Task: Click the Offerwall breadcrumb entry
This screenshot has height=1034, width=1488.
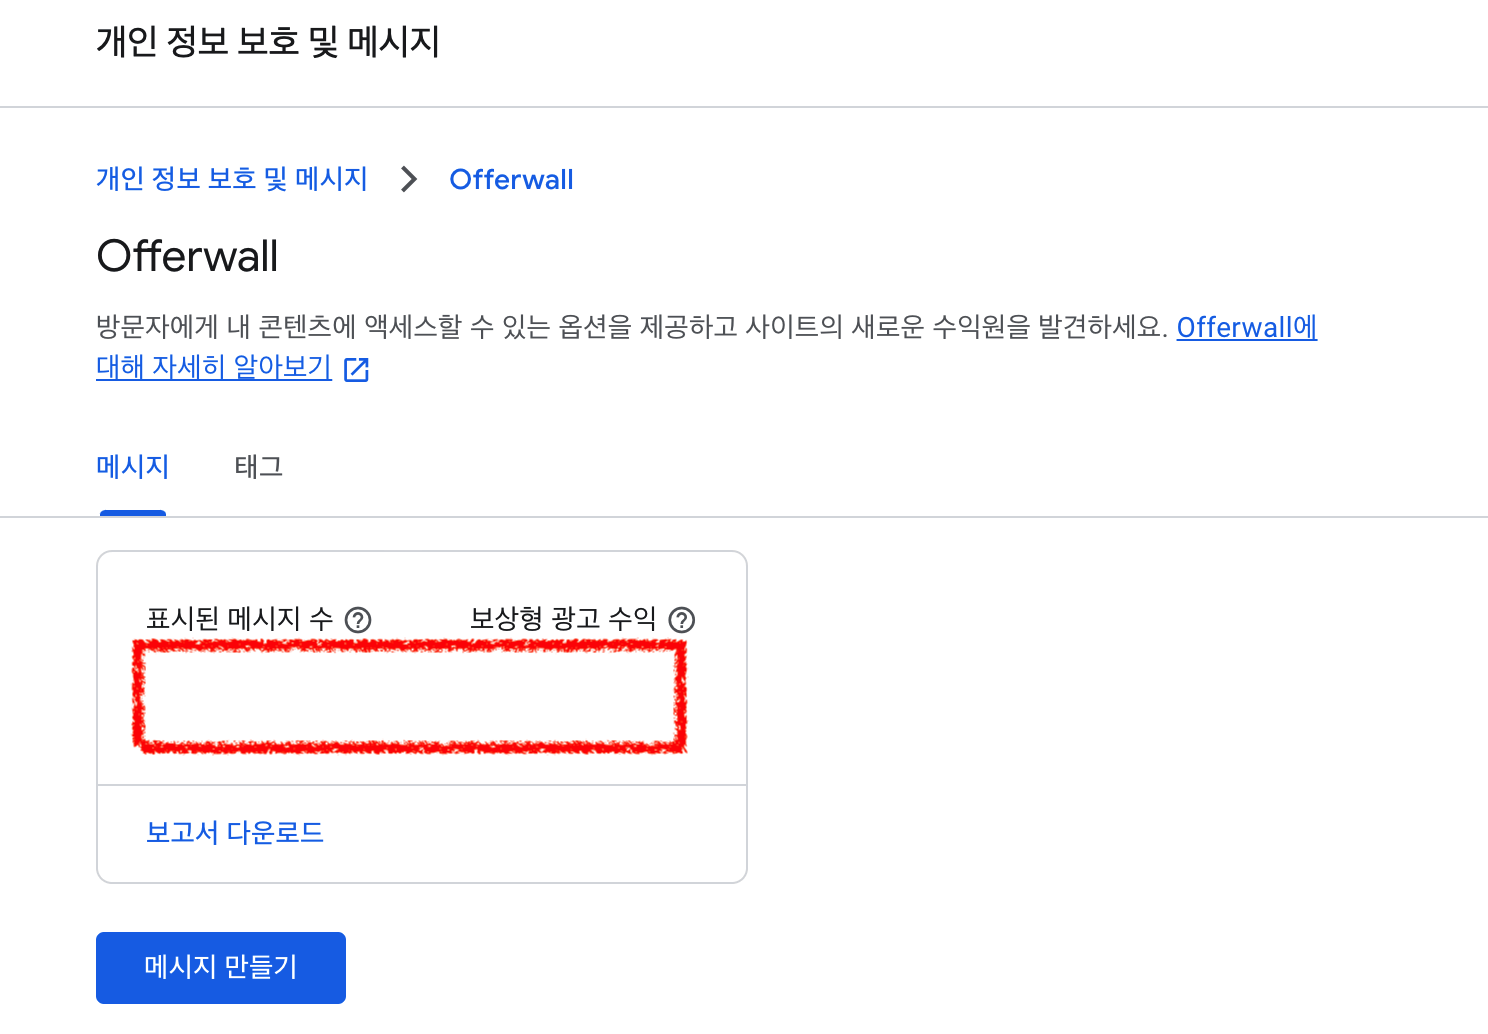Action: pos(511,179)
